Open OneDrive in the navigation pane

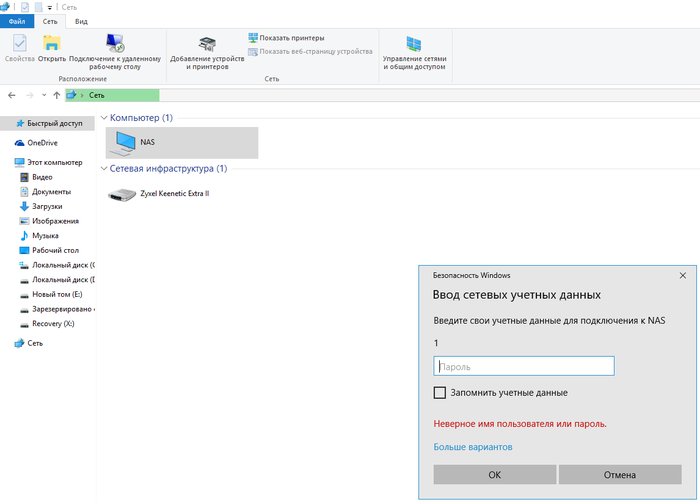coord(42,143)
